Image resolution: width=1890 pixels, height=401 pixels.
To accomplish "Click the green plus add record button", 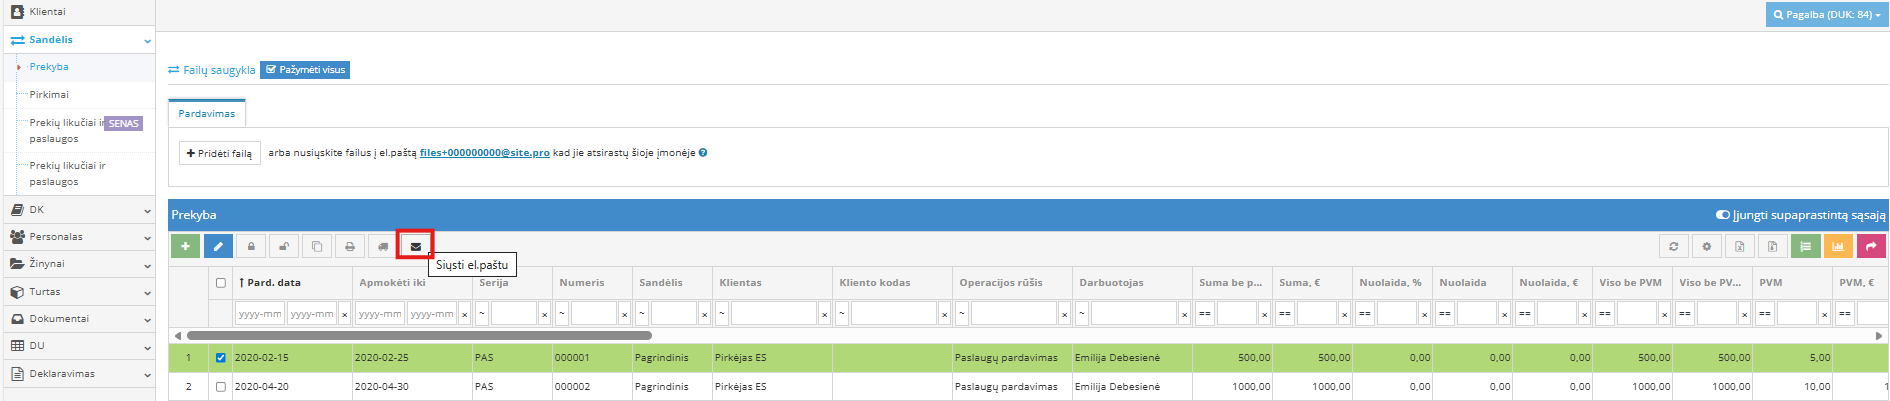I will pyautogui.click(x=185, y=246).
